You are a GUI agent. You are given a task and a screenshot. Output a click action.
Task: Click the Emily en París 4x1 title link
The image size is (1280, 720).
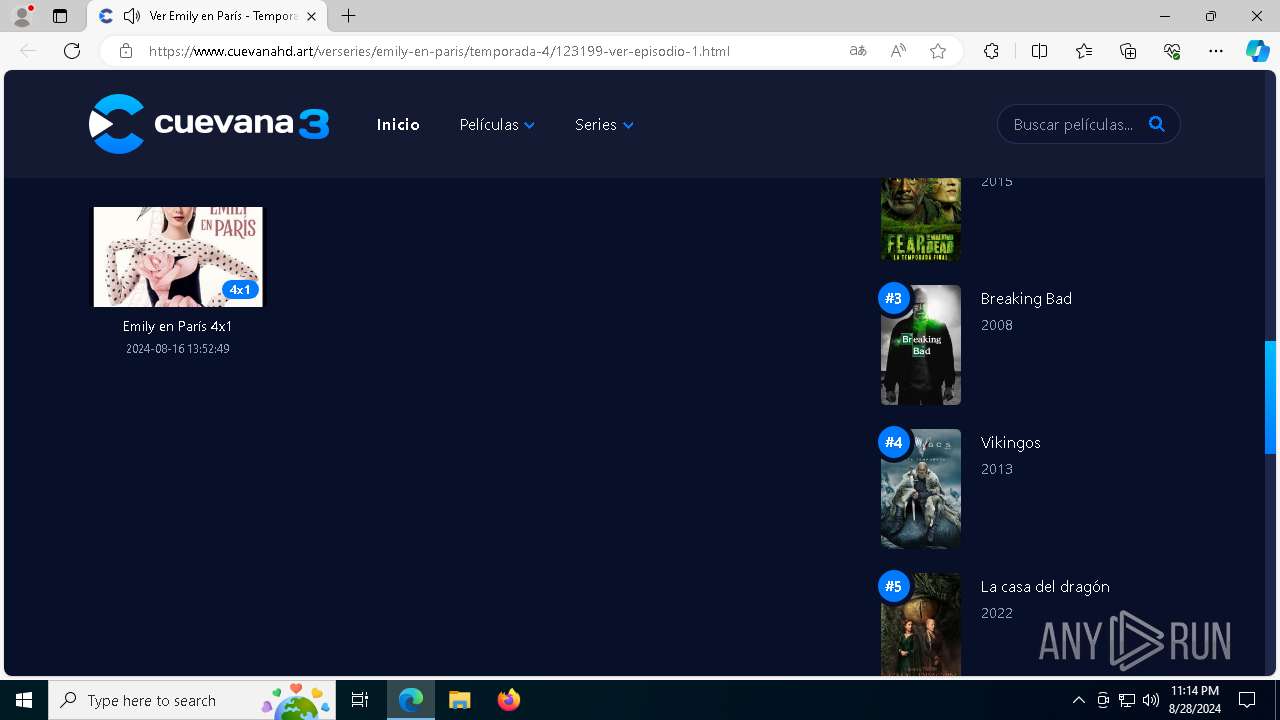pyautogui.click(x=178, y=326)
